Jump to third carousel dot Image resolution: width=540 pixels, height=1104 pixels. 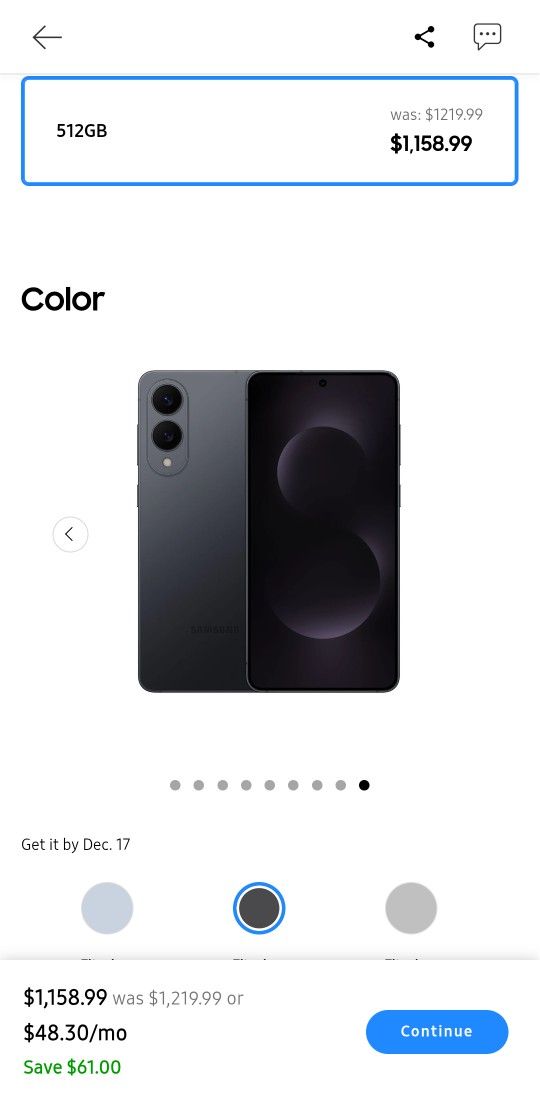click(222, 785)
